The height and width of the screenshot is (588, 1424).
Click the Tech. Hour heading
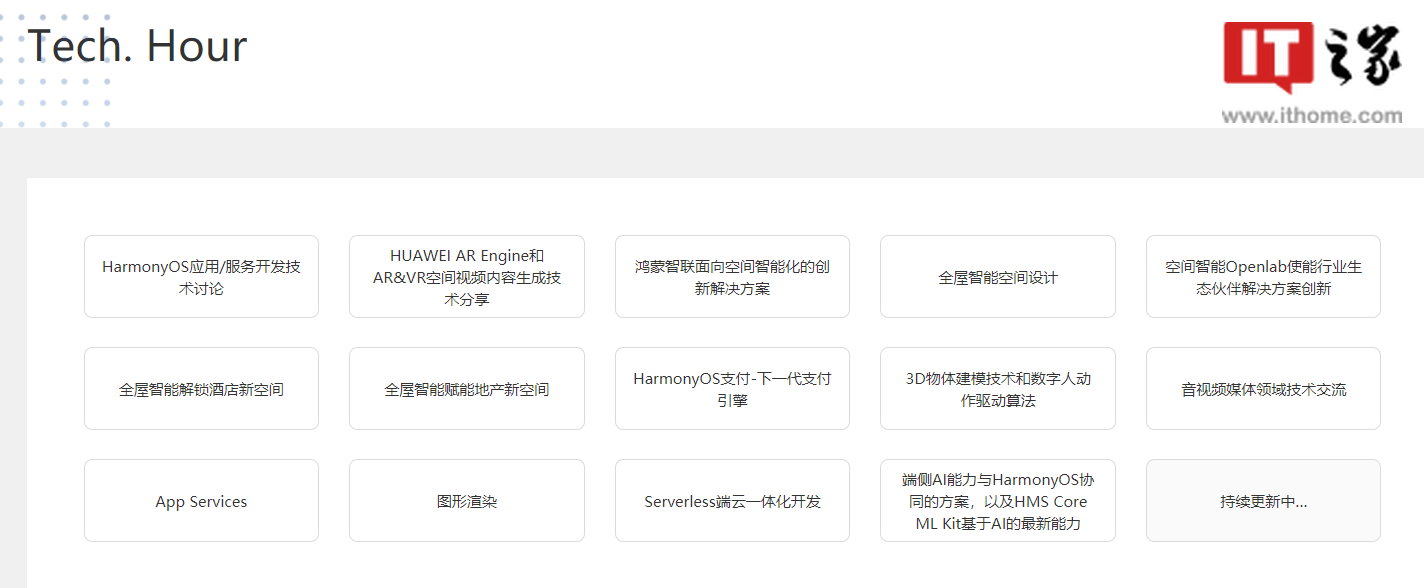point(137,46)
